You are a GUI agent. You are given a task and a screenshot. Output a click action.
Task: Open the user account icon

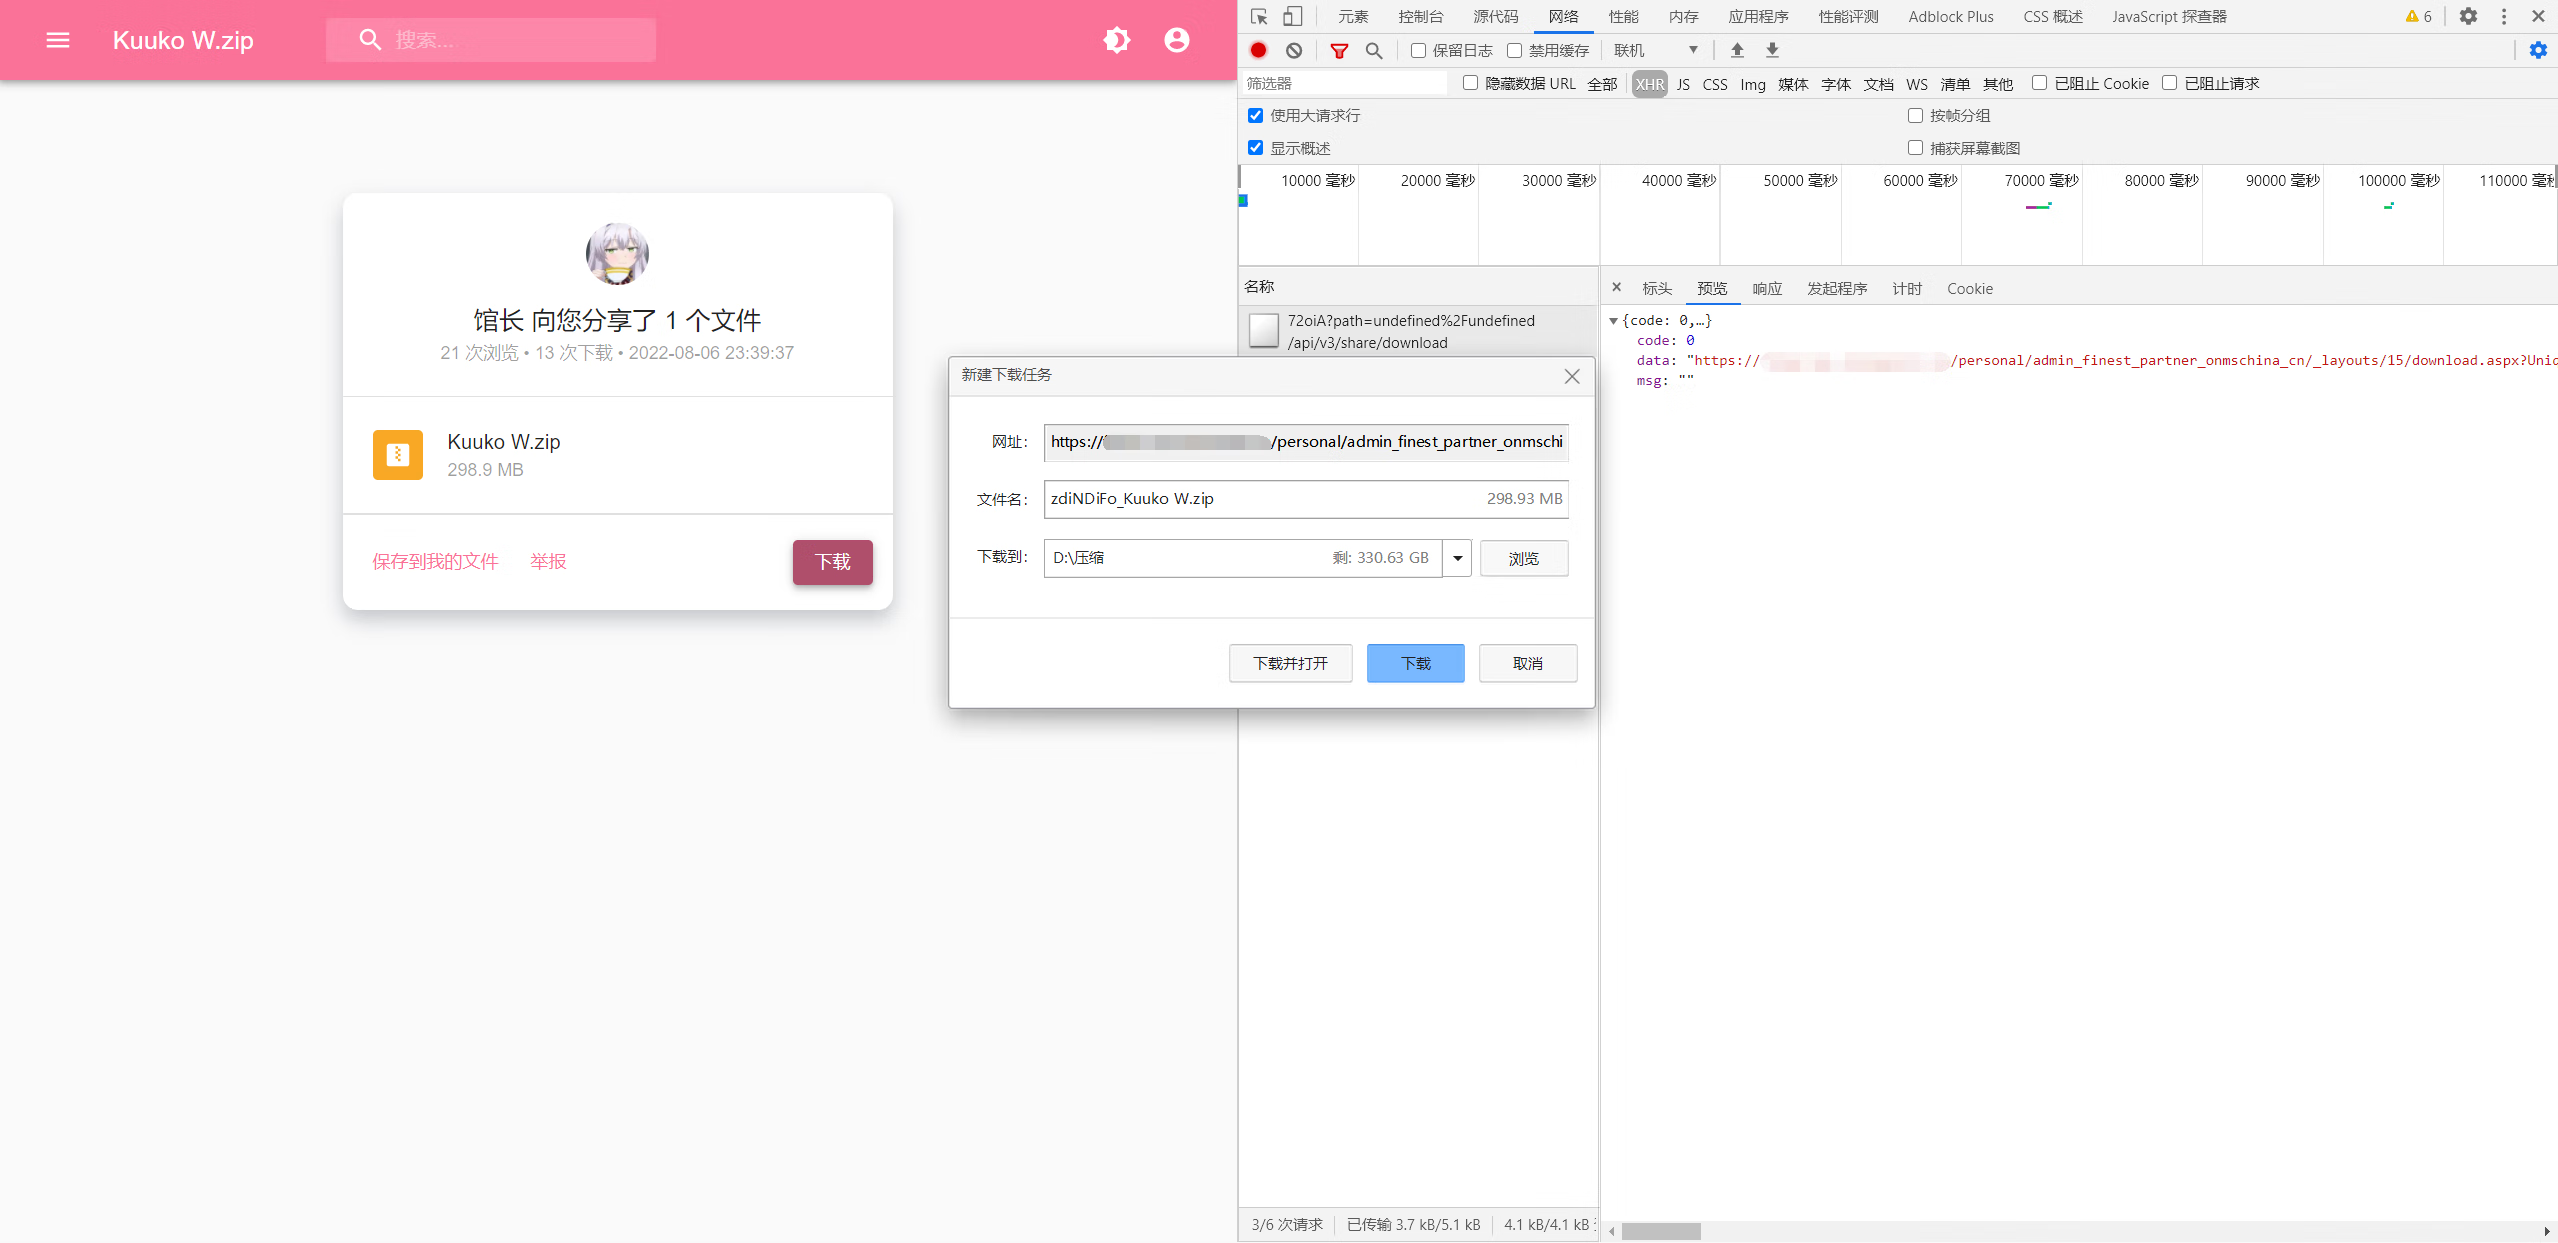click(x=1177, y=40)
